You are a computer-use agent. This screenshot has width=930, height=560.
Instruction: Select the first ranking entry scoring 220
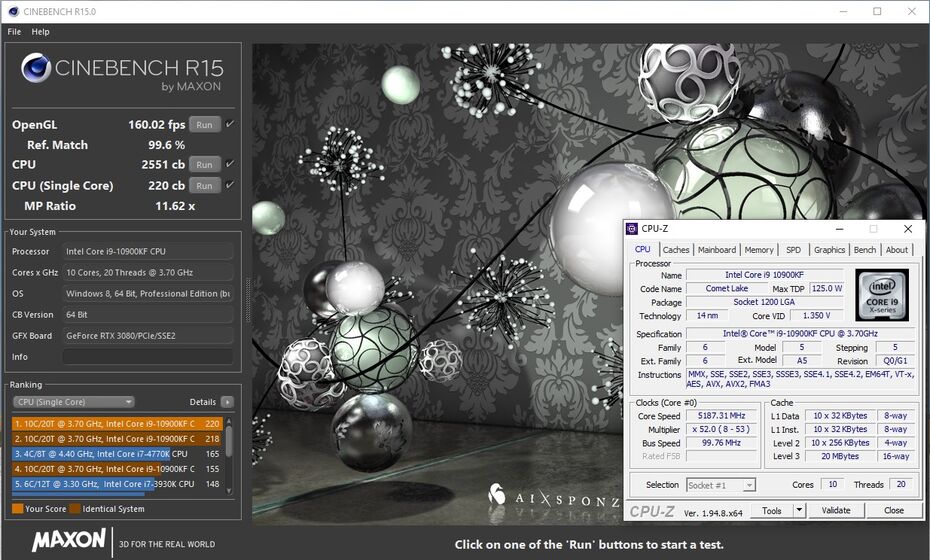pos(117,424)
